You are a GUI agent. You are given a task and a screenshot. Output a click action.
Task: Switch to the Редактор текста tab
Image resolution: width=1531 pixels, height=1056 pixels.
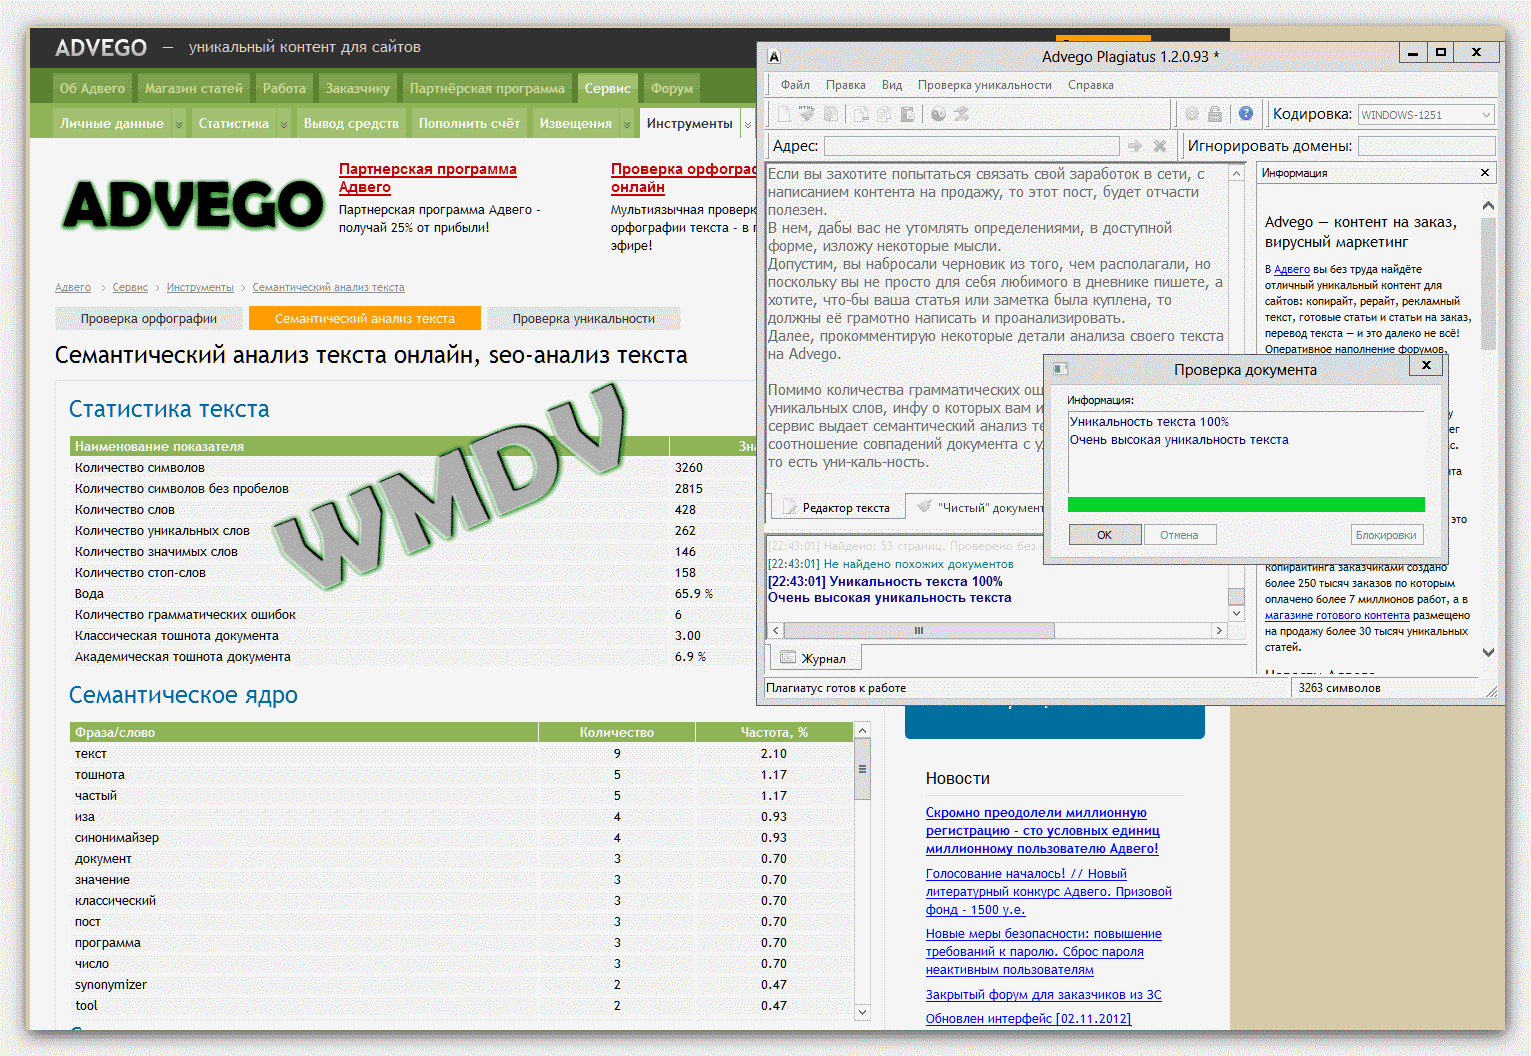pyautogui.click(x=837, y=507)
